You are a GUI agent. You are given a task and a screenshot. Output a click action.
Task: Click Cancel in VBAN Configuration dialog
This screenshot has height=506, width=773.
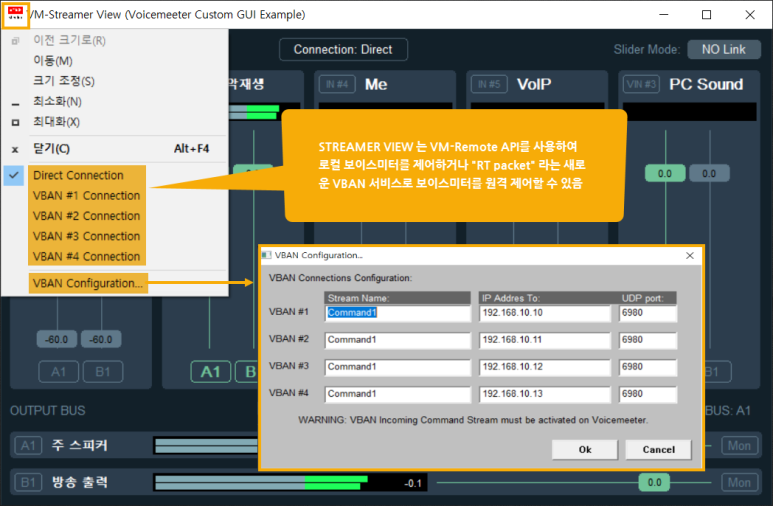659,450
